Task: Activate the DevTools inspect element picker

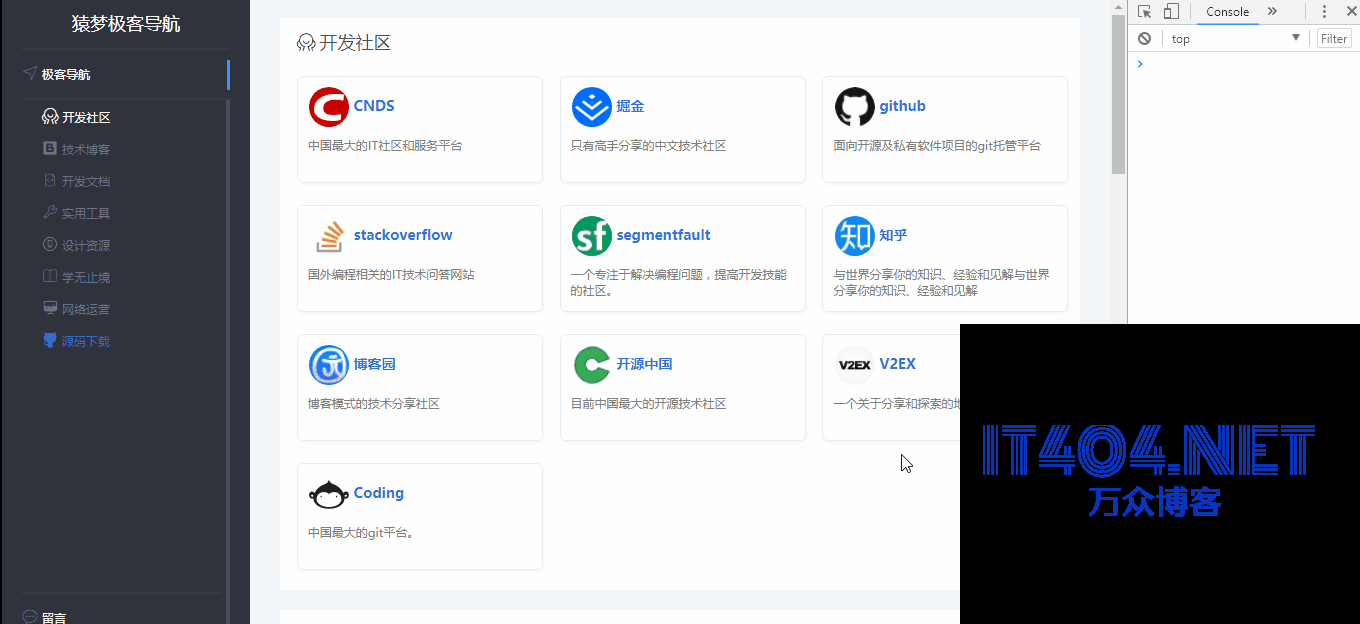Action: (1145, 12)
